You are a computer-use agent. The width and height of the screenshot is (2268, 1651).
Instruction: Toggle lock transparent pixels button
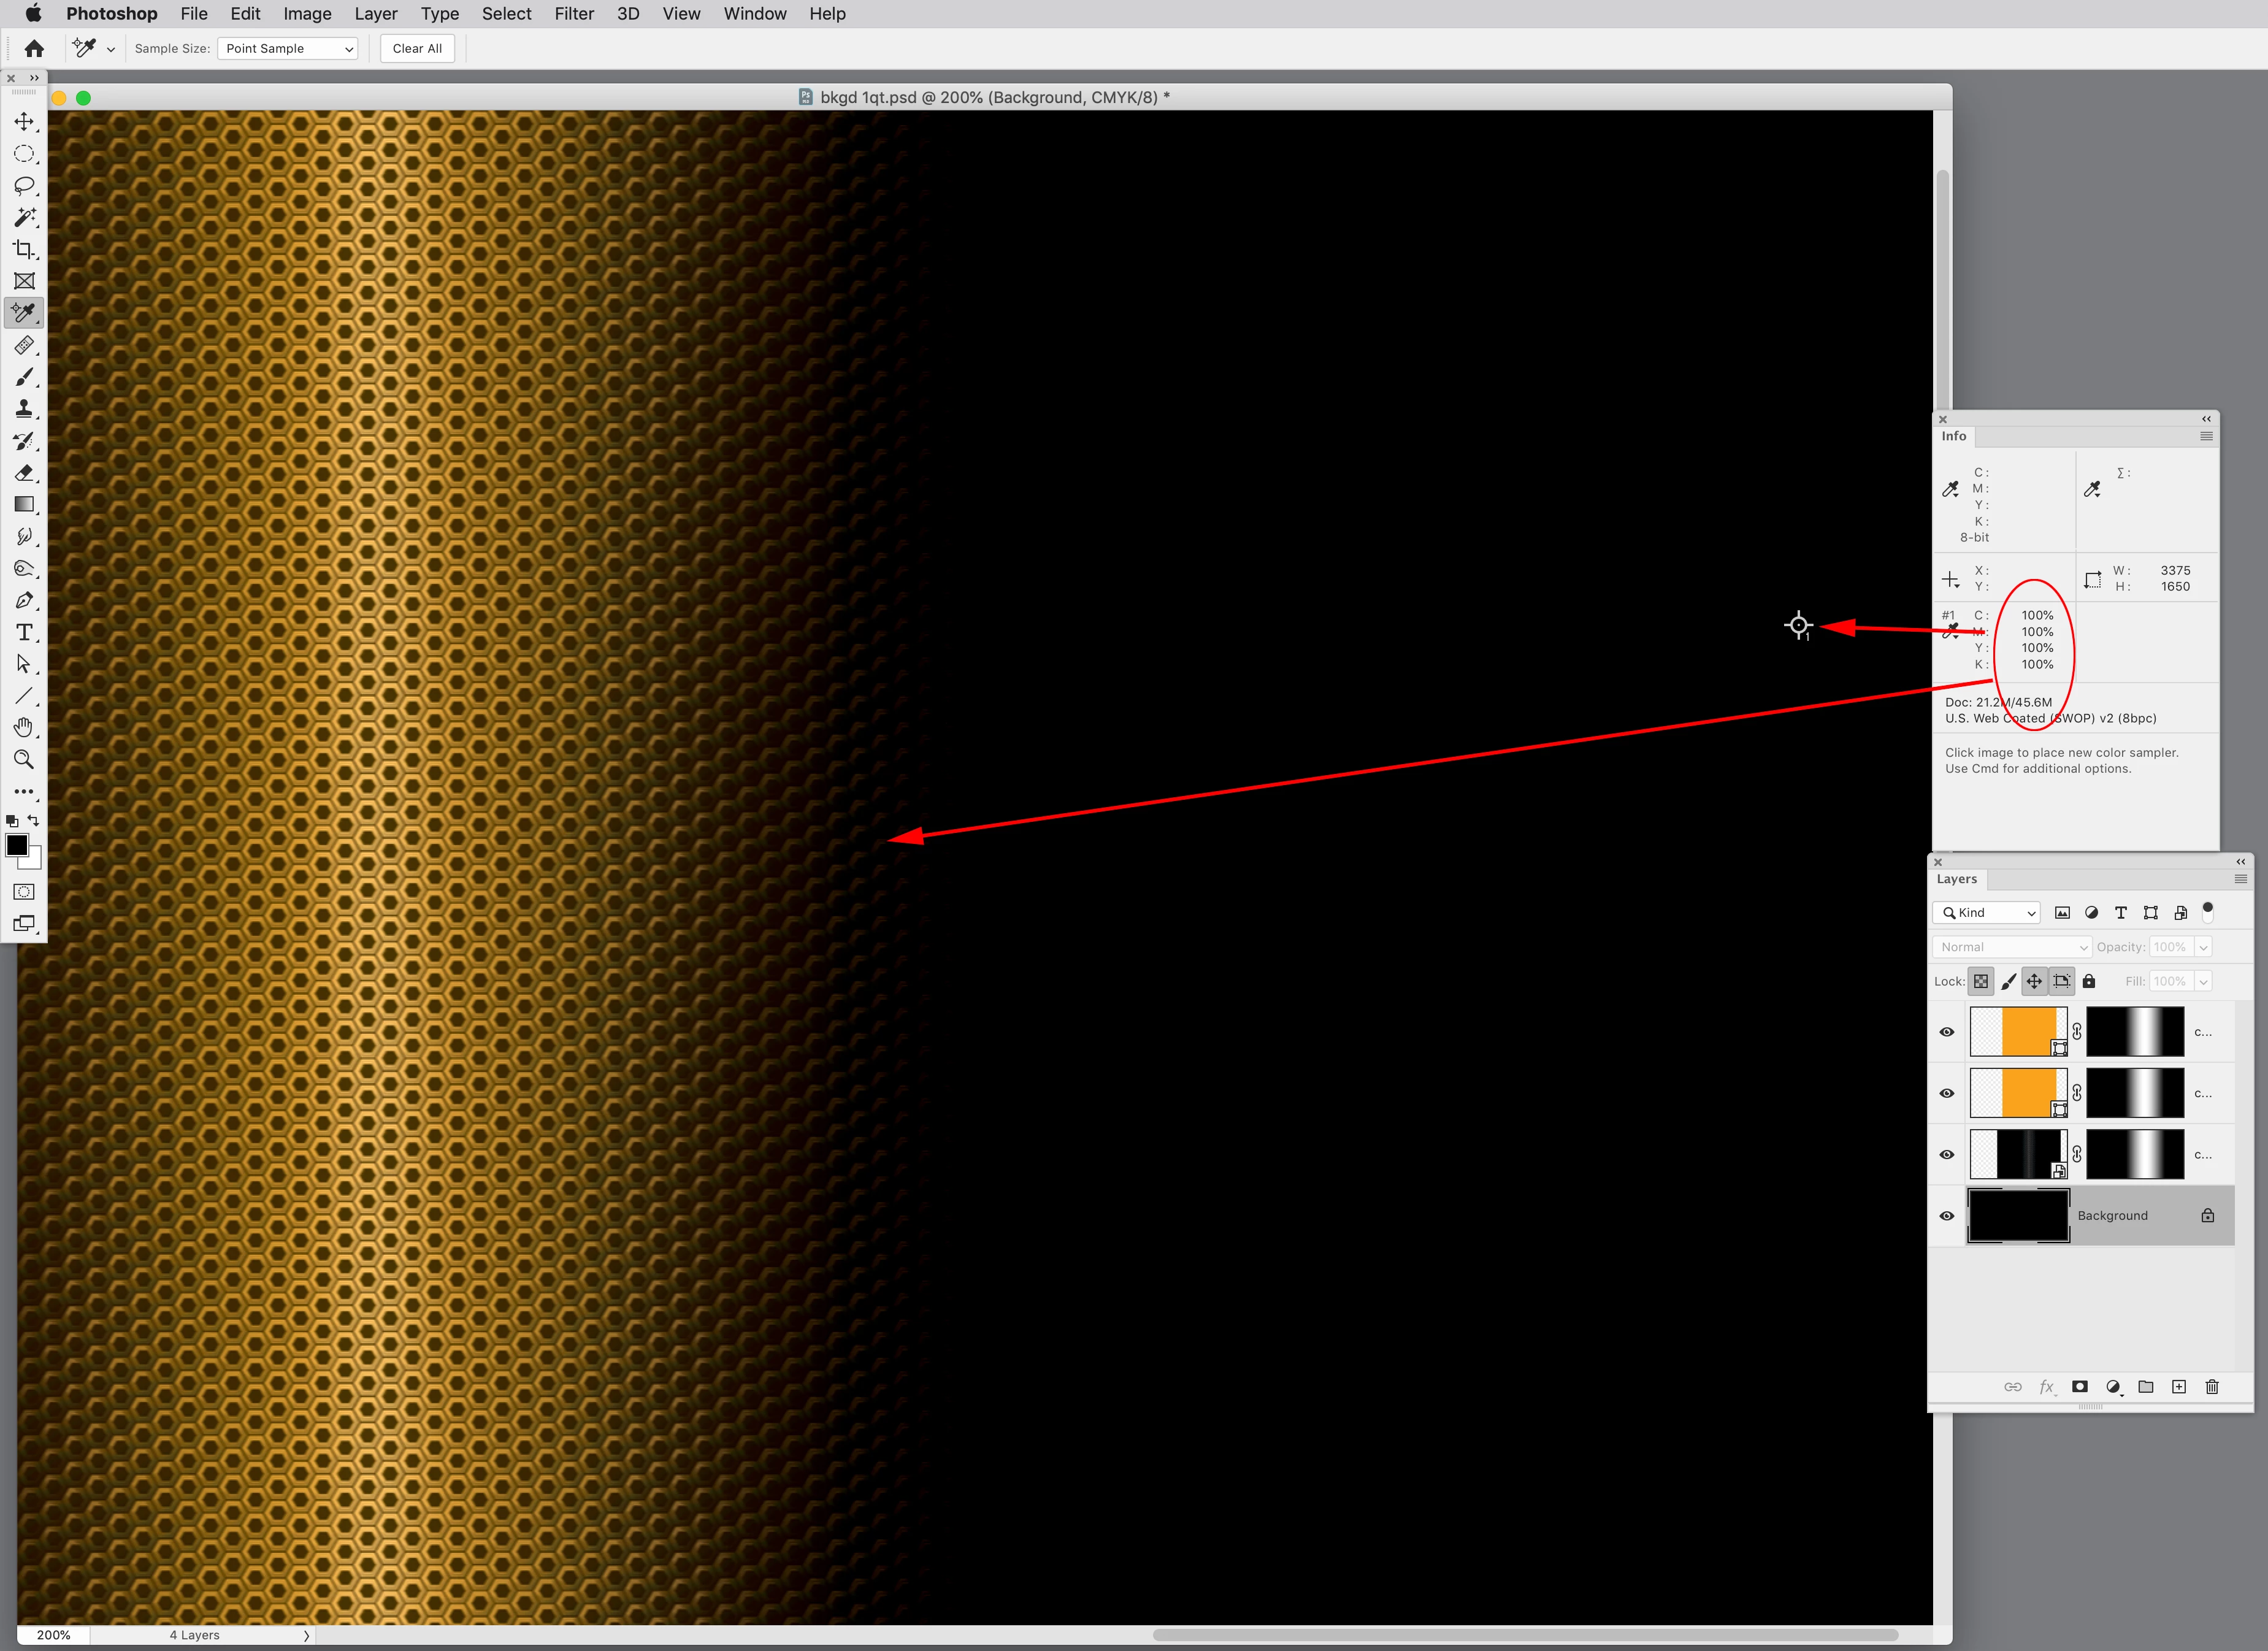[x=1981, y=981]
